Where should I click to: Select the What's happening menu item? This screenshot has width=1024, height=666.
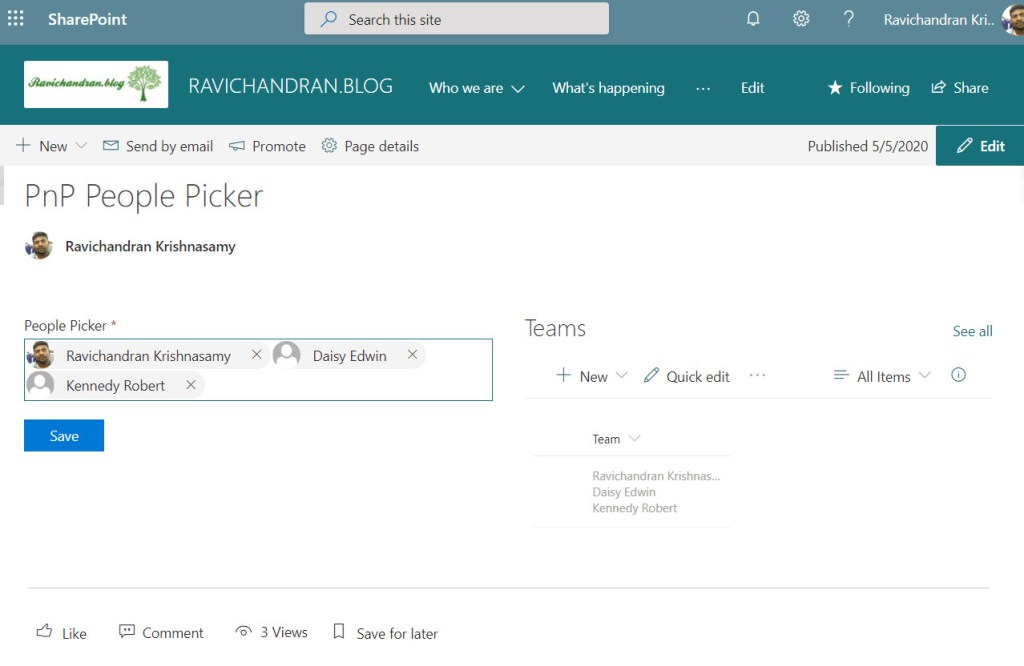coord(608,88)
